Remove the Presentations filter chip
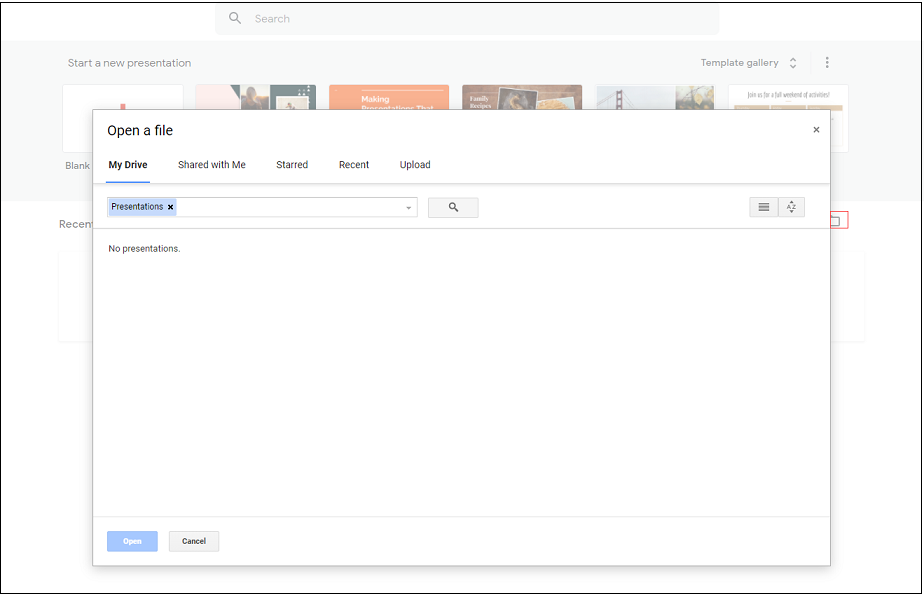This screenshot has width=924, height=595. coord(169,206)
